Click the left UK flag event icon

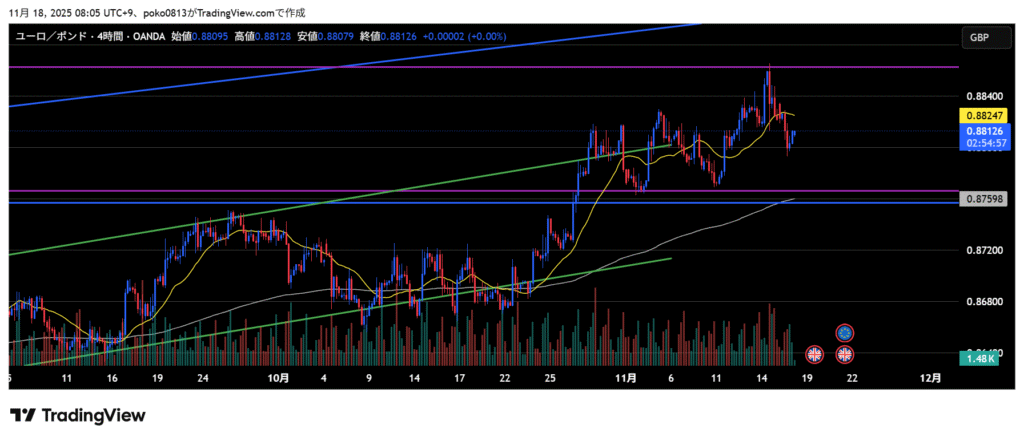coord(814,354)
